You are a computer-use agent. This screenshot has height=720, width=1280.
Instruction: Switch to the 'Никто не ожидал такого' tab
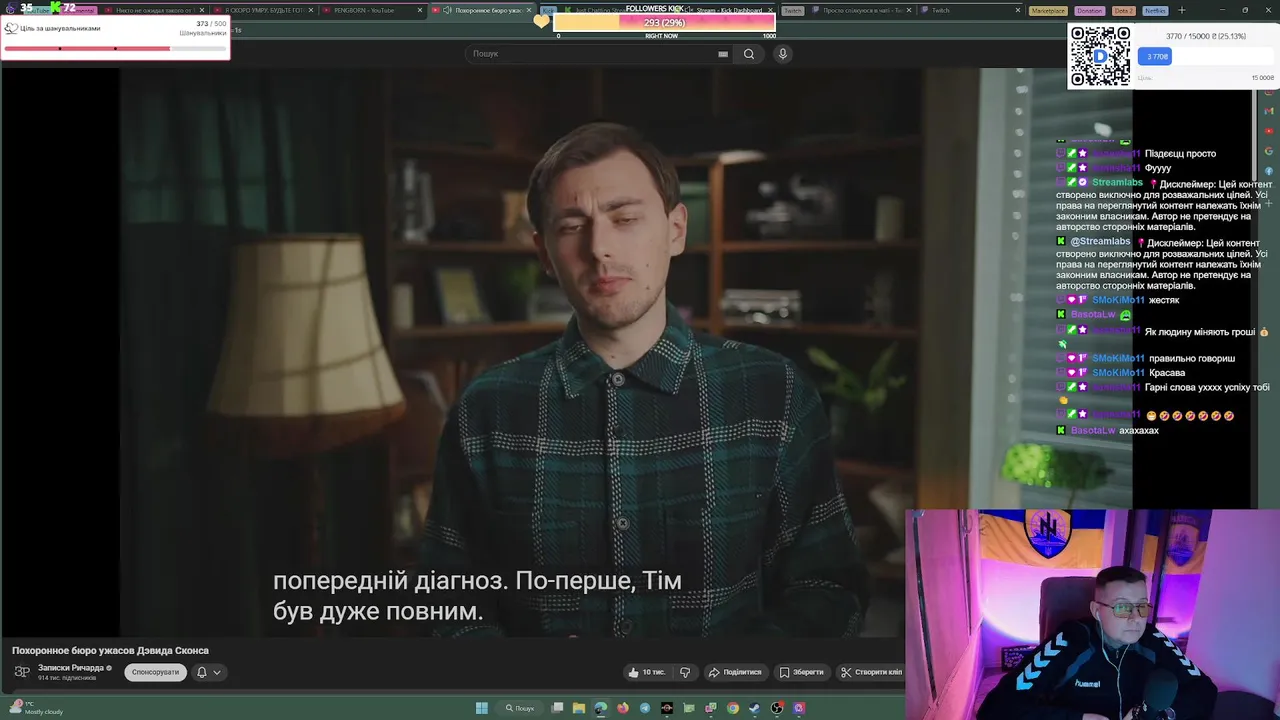coord(153,10)
